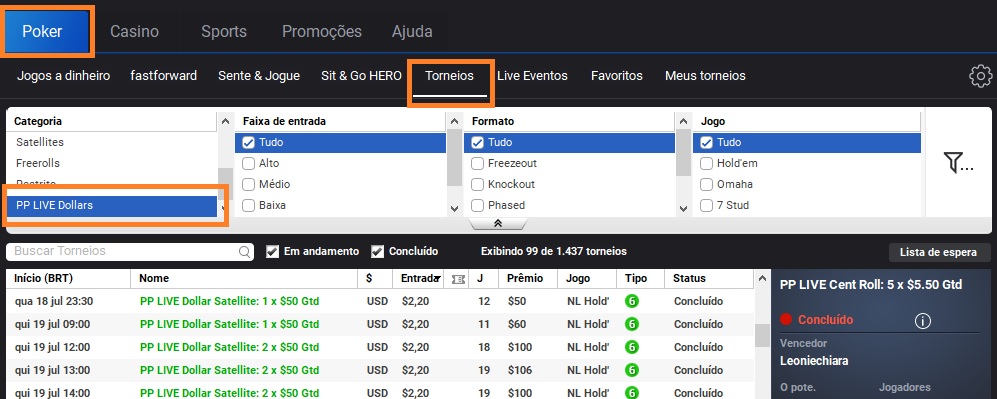Select PP LIVE Dollars category

pyautogui.click(x=112, y=205)
